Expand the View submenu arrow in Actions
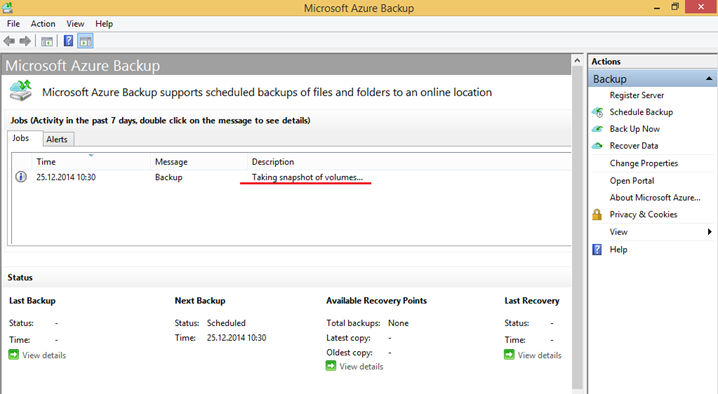 point(709,232)
